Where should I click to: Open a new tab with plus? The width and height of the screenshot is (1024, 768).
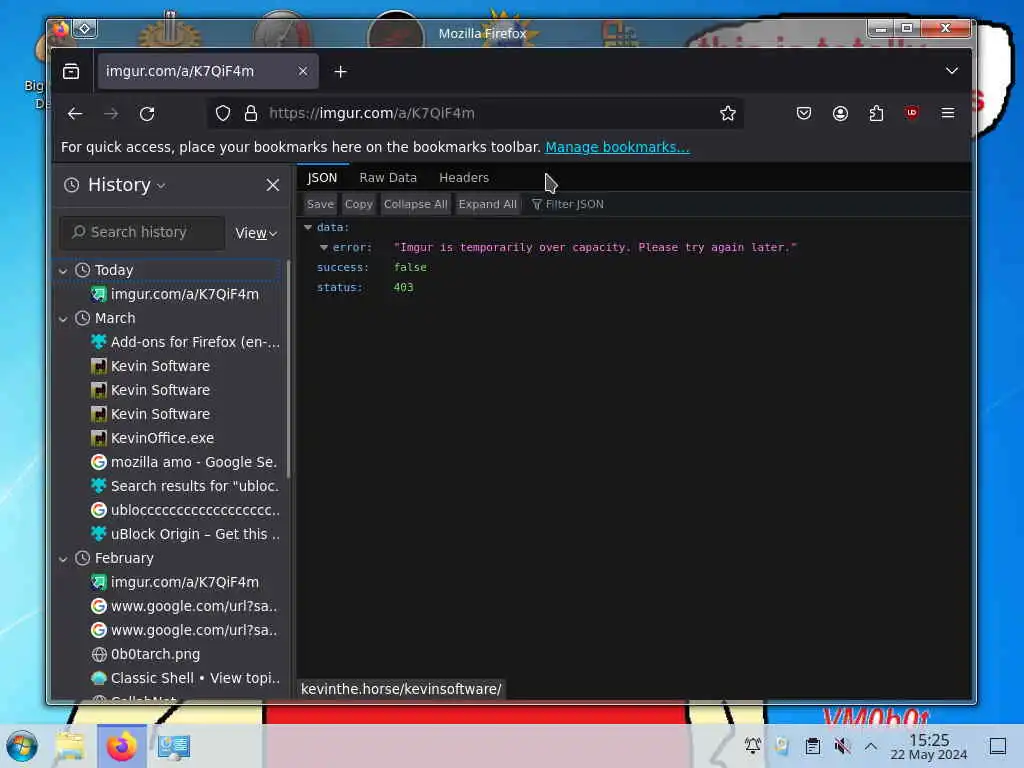340,72
